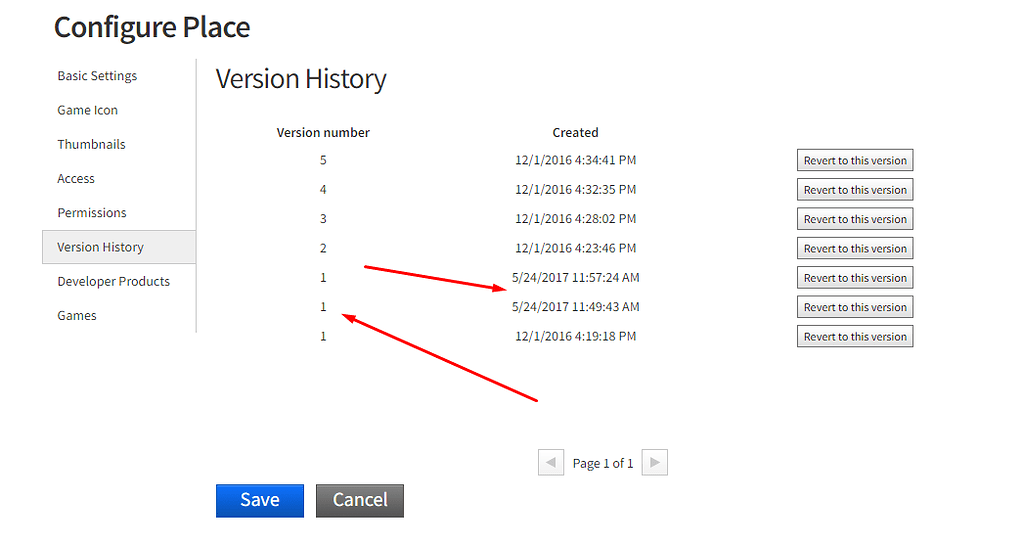Click the Page 1 of 1 label
Image resolution: width=1024 pixels, height=544 pixels.
(x=603, y=463)
